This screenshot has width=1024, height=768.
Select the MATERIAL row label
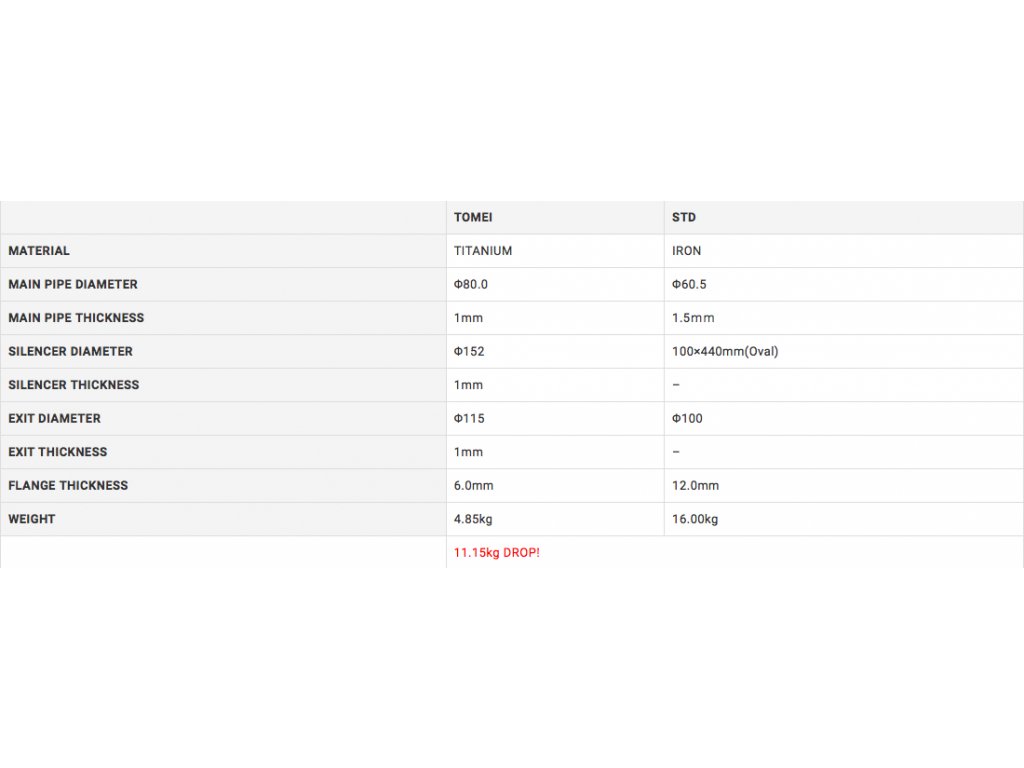(x=39, y=251)
